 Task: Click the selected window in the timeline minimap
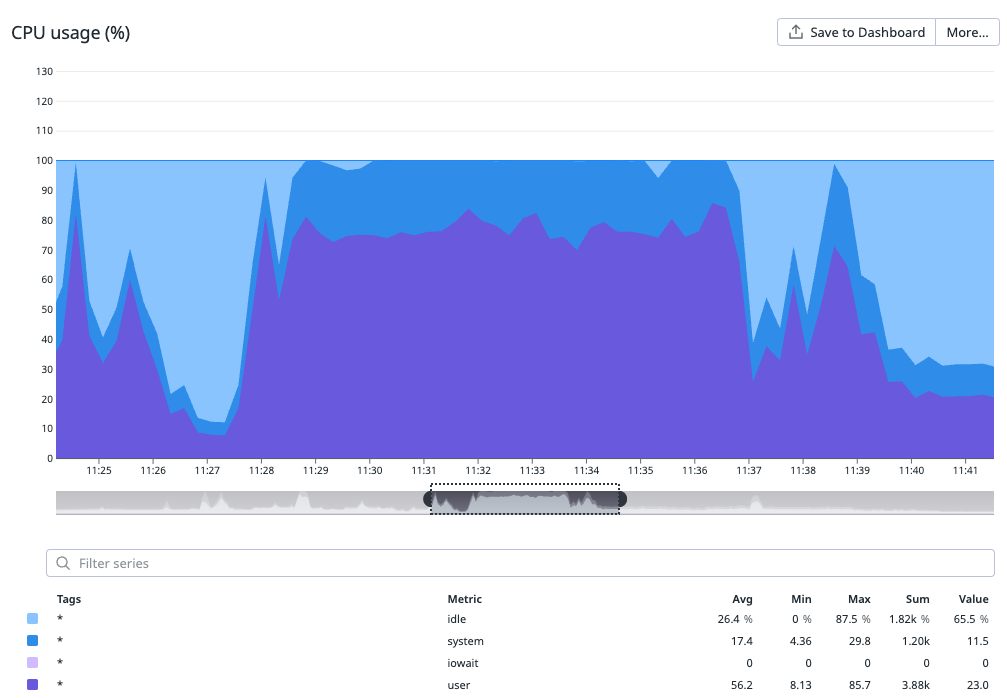pos(525,499)
